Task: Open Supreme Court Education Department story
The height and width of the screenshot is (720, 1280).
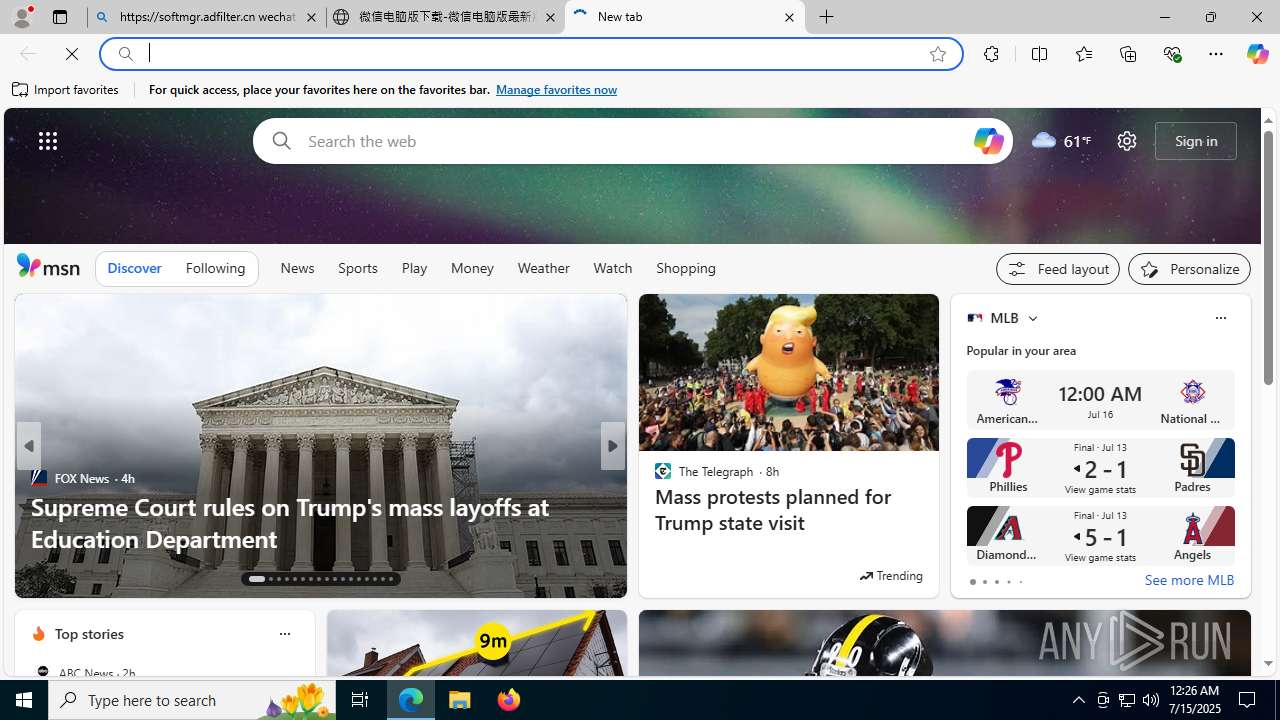Action: pos(290,522)
